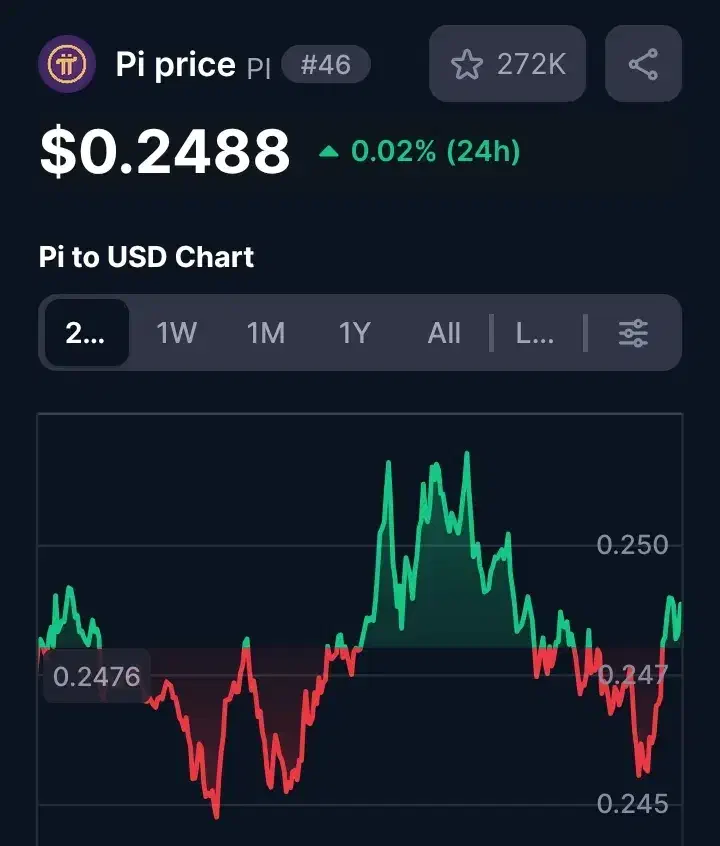Click the #46 rank badge
Screen dimensions: 720x846
click(326, 66)
